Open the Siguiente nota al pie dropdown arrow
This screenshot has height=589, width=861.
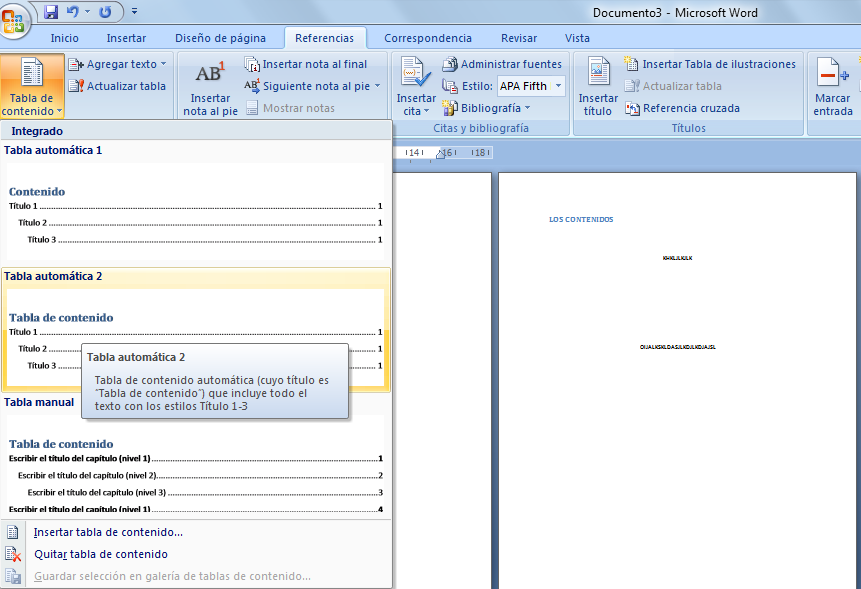click(x=377, y=86)
